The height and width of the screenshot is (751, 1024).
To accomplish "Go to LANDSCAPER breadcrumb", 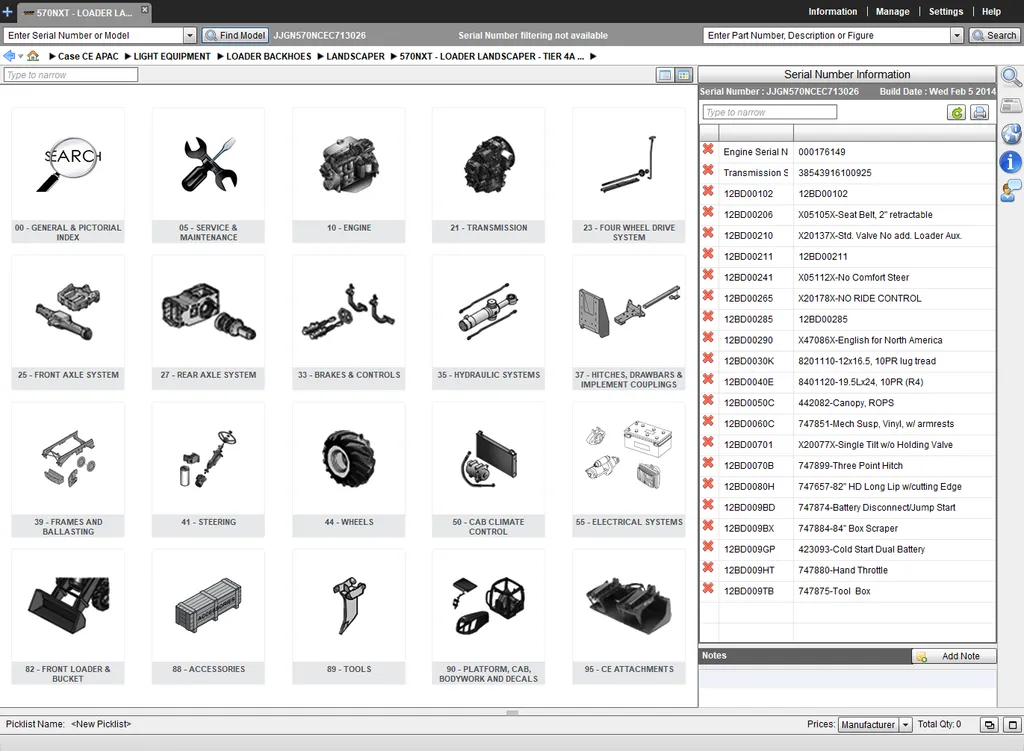I will tap(355, 56).
